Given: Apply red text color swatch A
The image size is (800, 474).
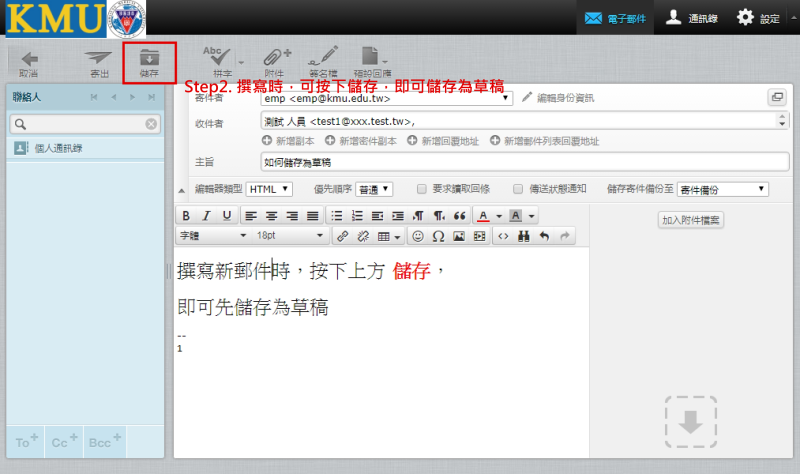Looking at the screenshot, I should coord(483,216).
